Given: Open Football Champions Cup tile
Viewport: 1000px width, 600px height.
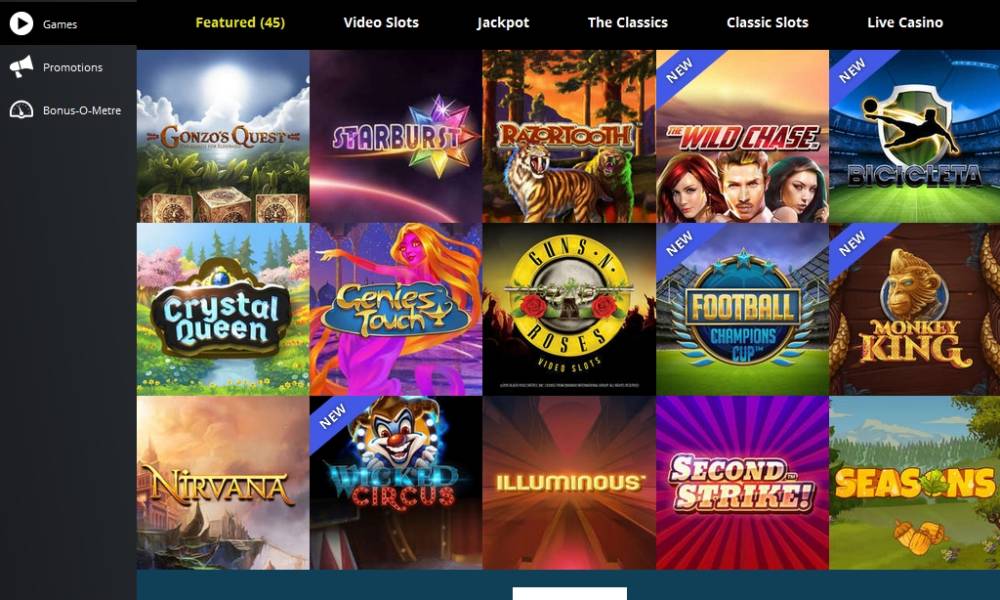Looking at the screenshot, I should coord(742,309).
